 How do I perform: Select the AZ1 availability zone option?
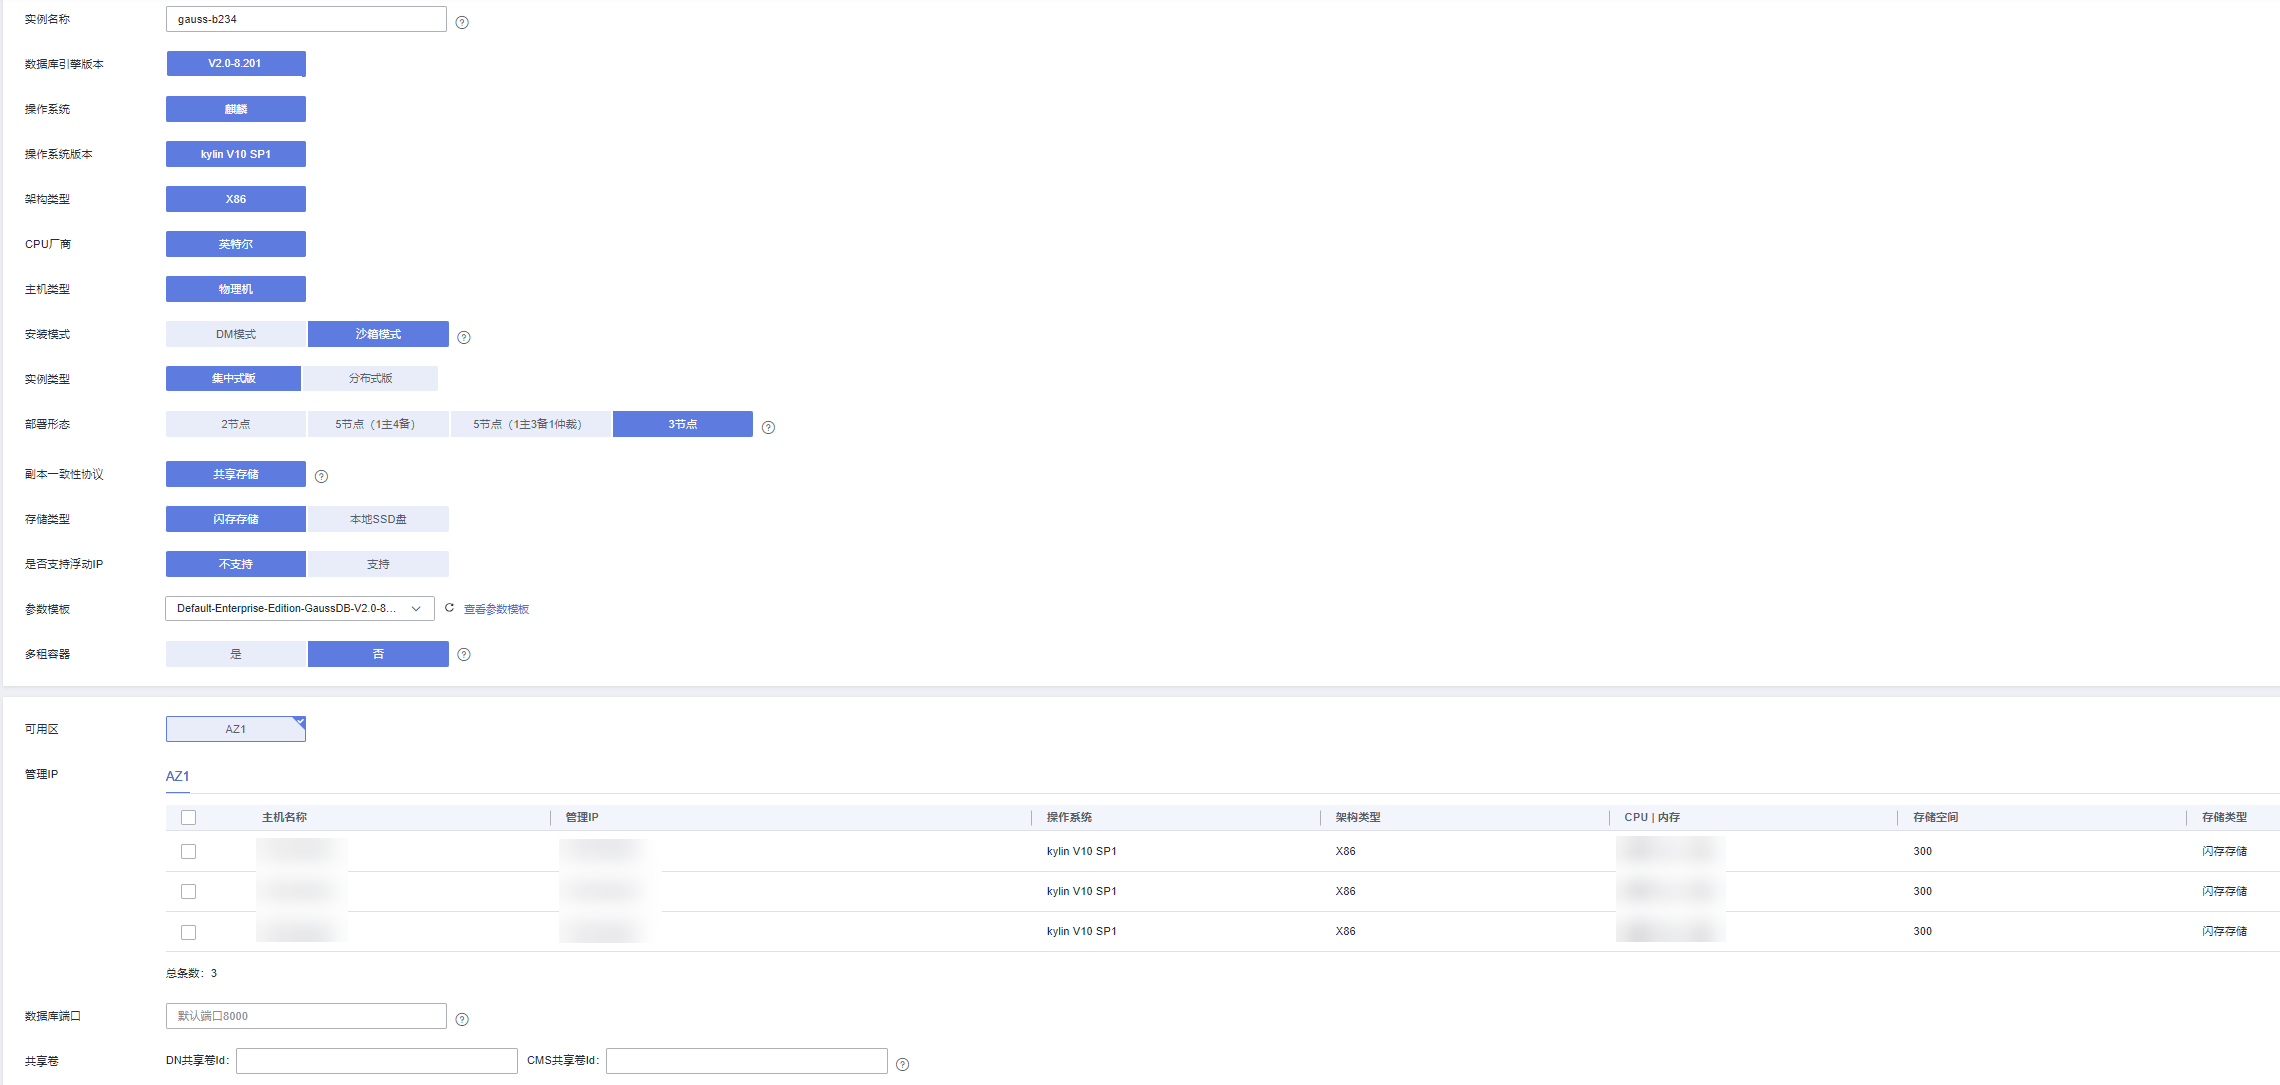(236, 729)
